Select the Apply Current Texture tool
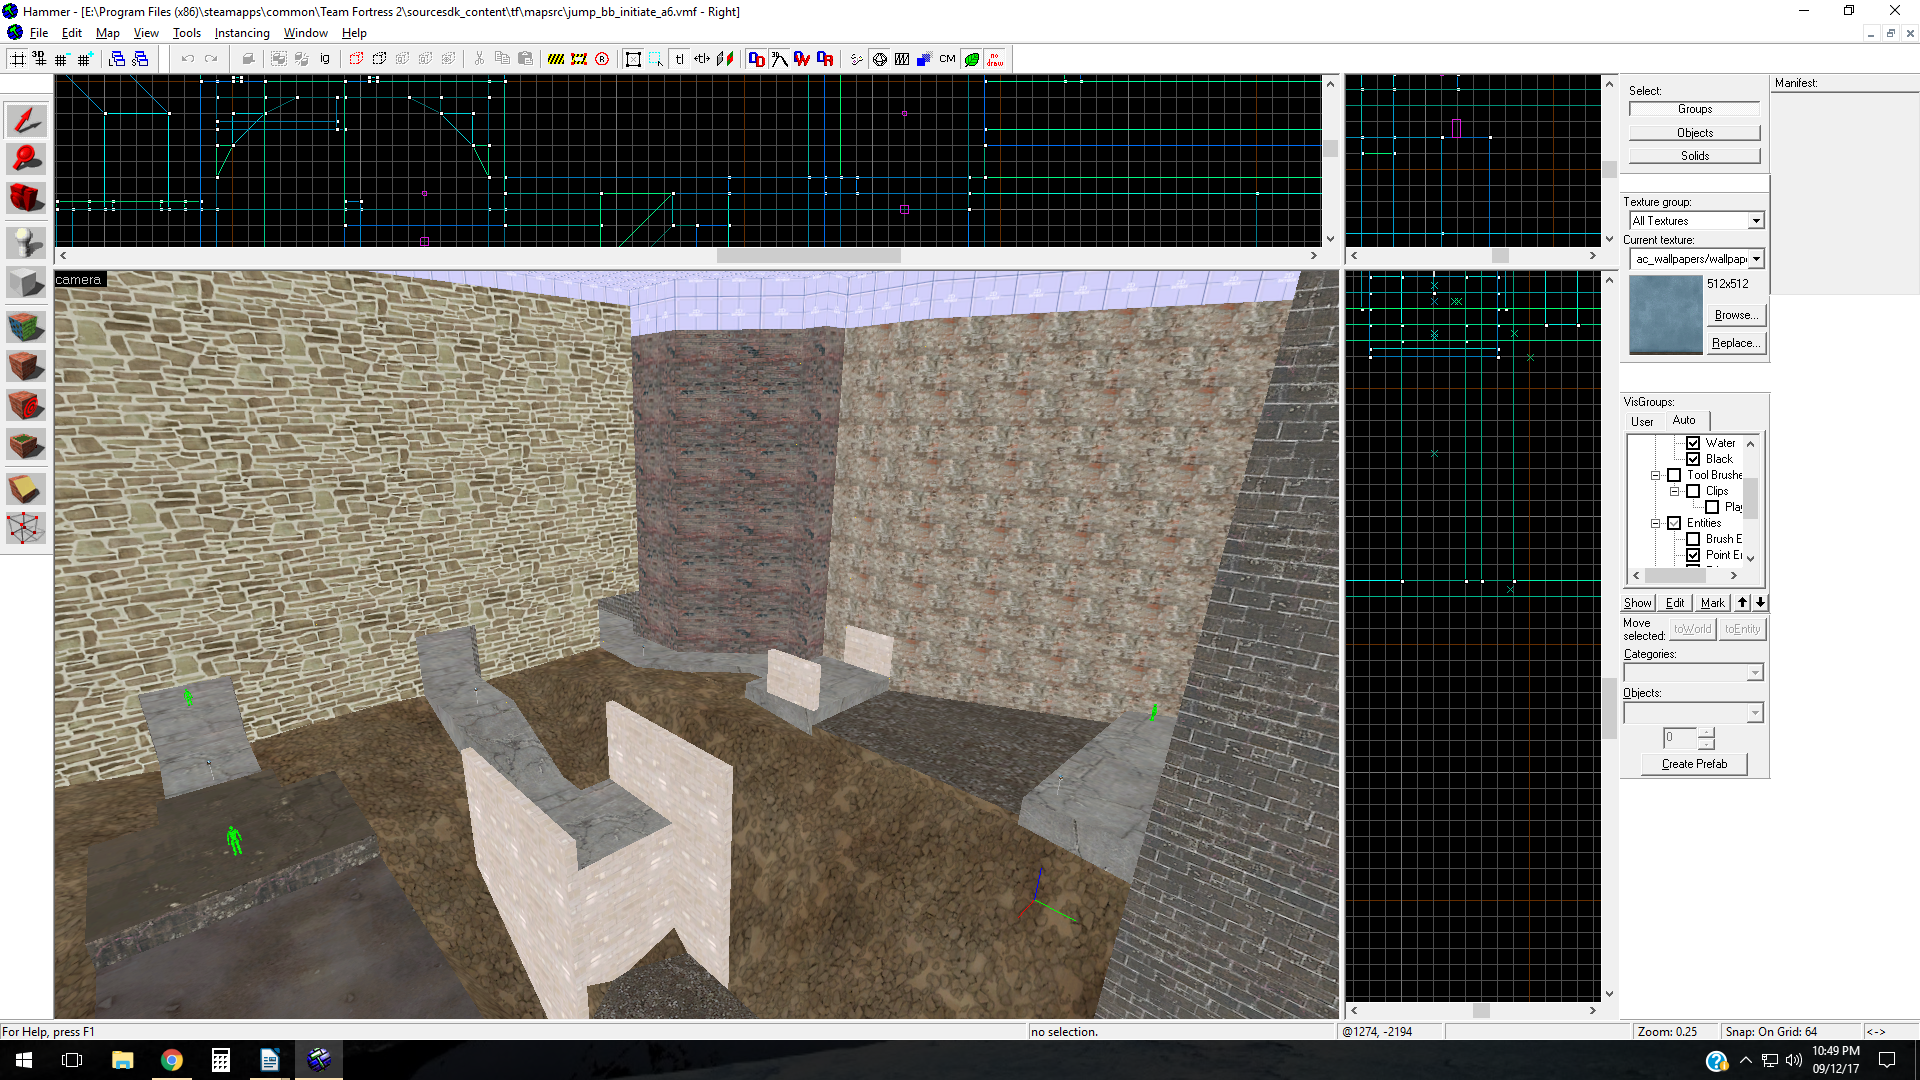The width and height of the screenshot is (1920, 1080). (x=26, y=366)
